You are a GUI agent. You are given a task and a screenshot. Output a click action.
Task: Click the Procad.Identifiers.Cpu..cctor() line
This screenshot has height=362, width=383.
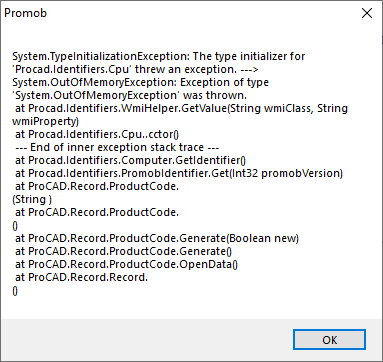click(97, 134)
